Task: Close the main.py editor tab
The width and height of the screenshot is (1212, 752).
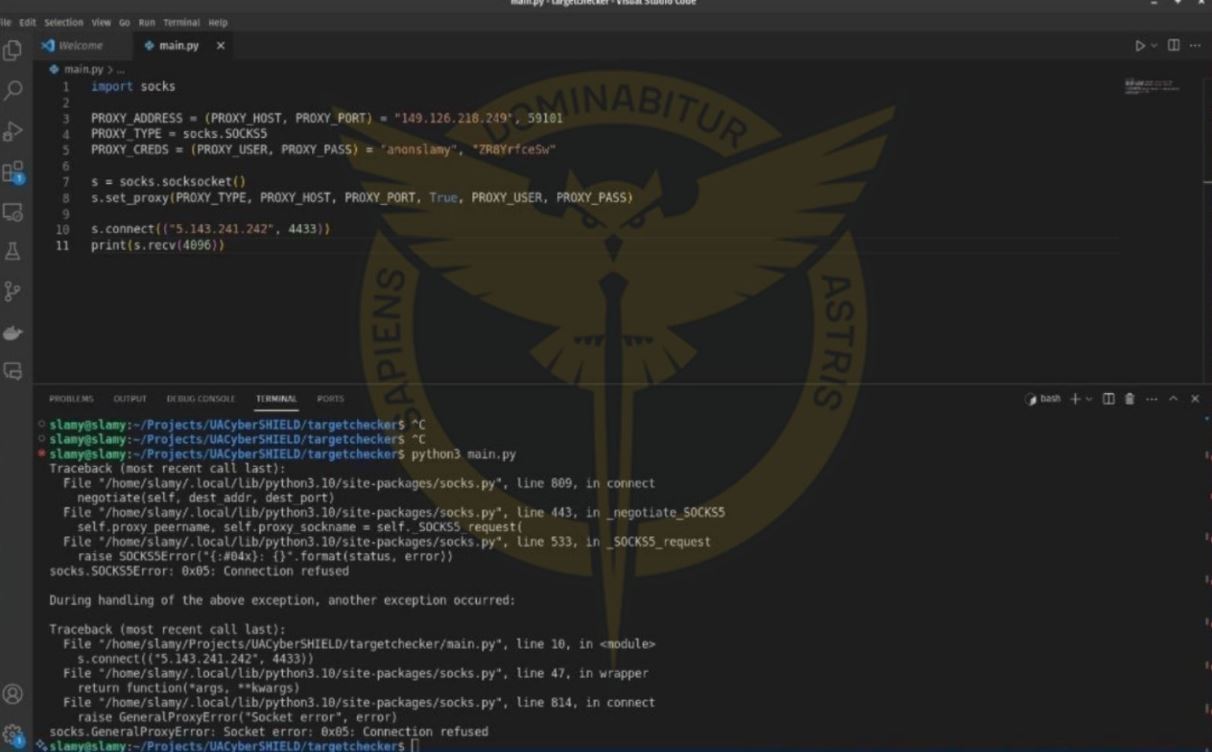Action: click(x=221, y=46)
